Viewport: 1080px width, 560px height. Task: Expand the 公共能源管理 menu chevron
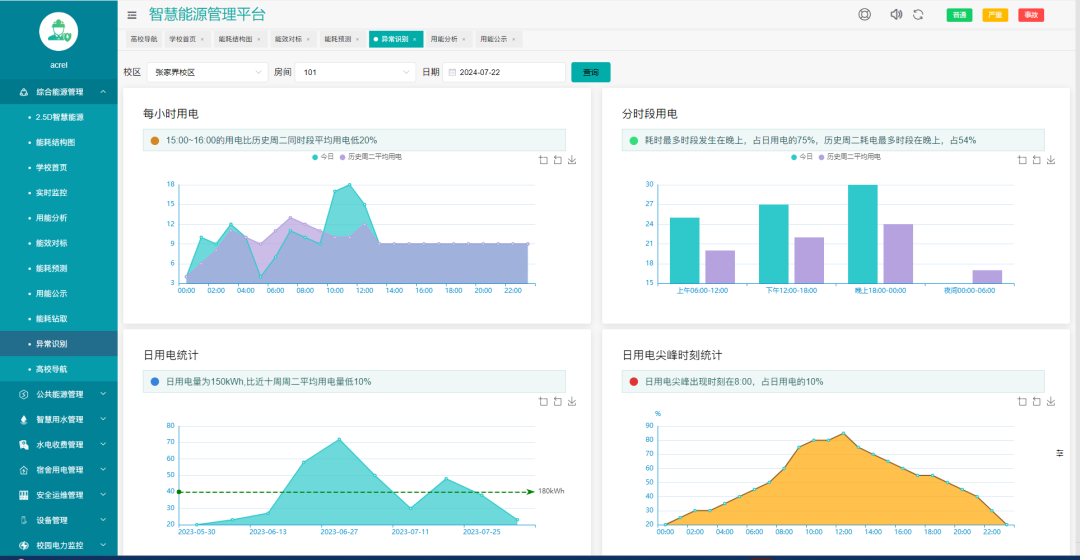(x=103, y=394)
